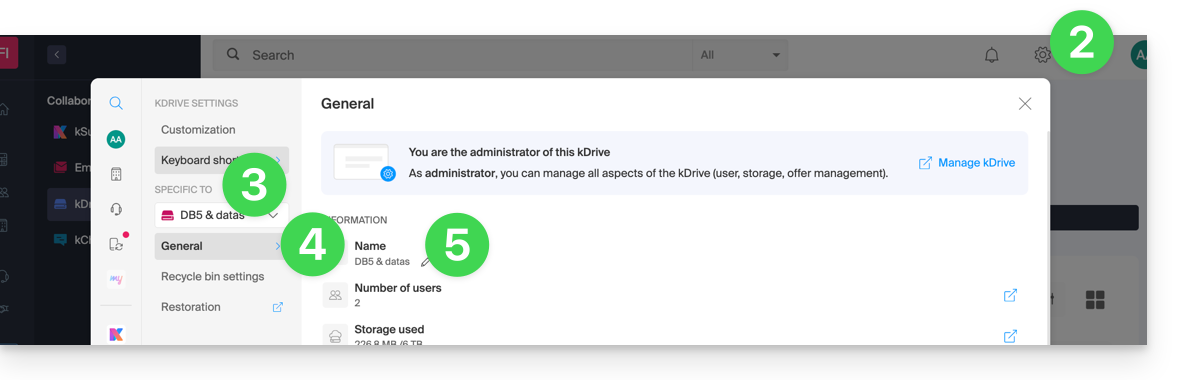
Task: Click the Manage kDrive link
Action: coord(966,163)
